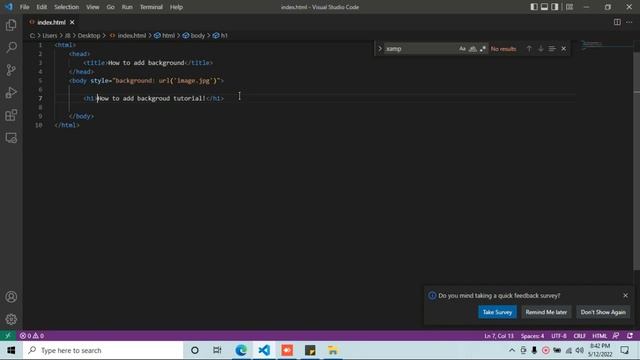This screenshot has width=640, height=360.
Task: Open the Source Control view
Action: coord(11,70)
